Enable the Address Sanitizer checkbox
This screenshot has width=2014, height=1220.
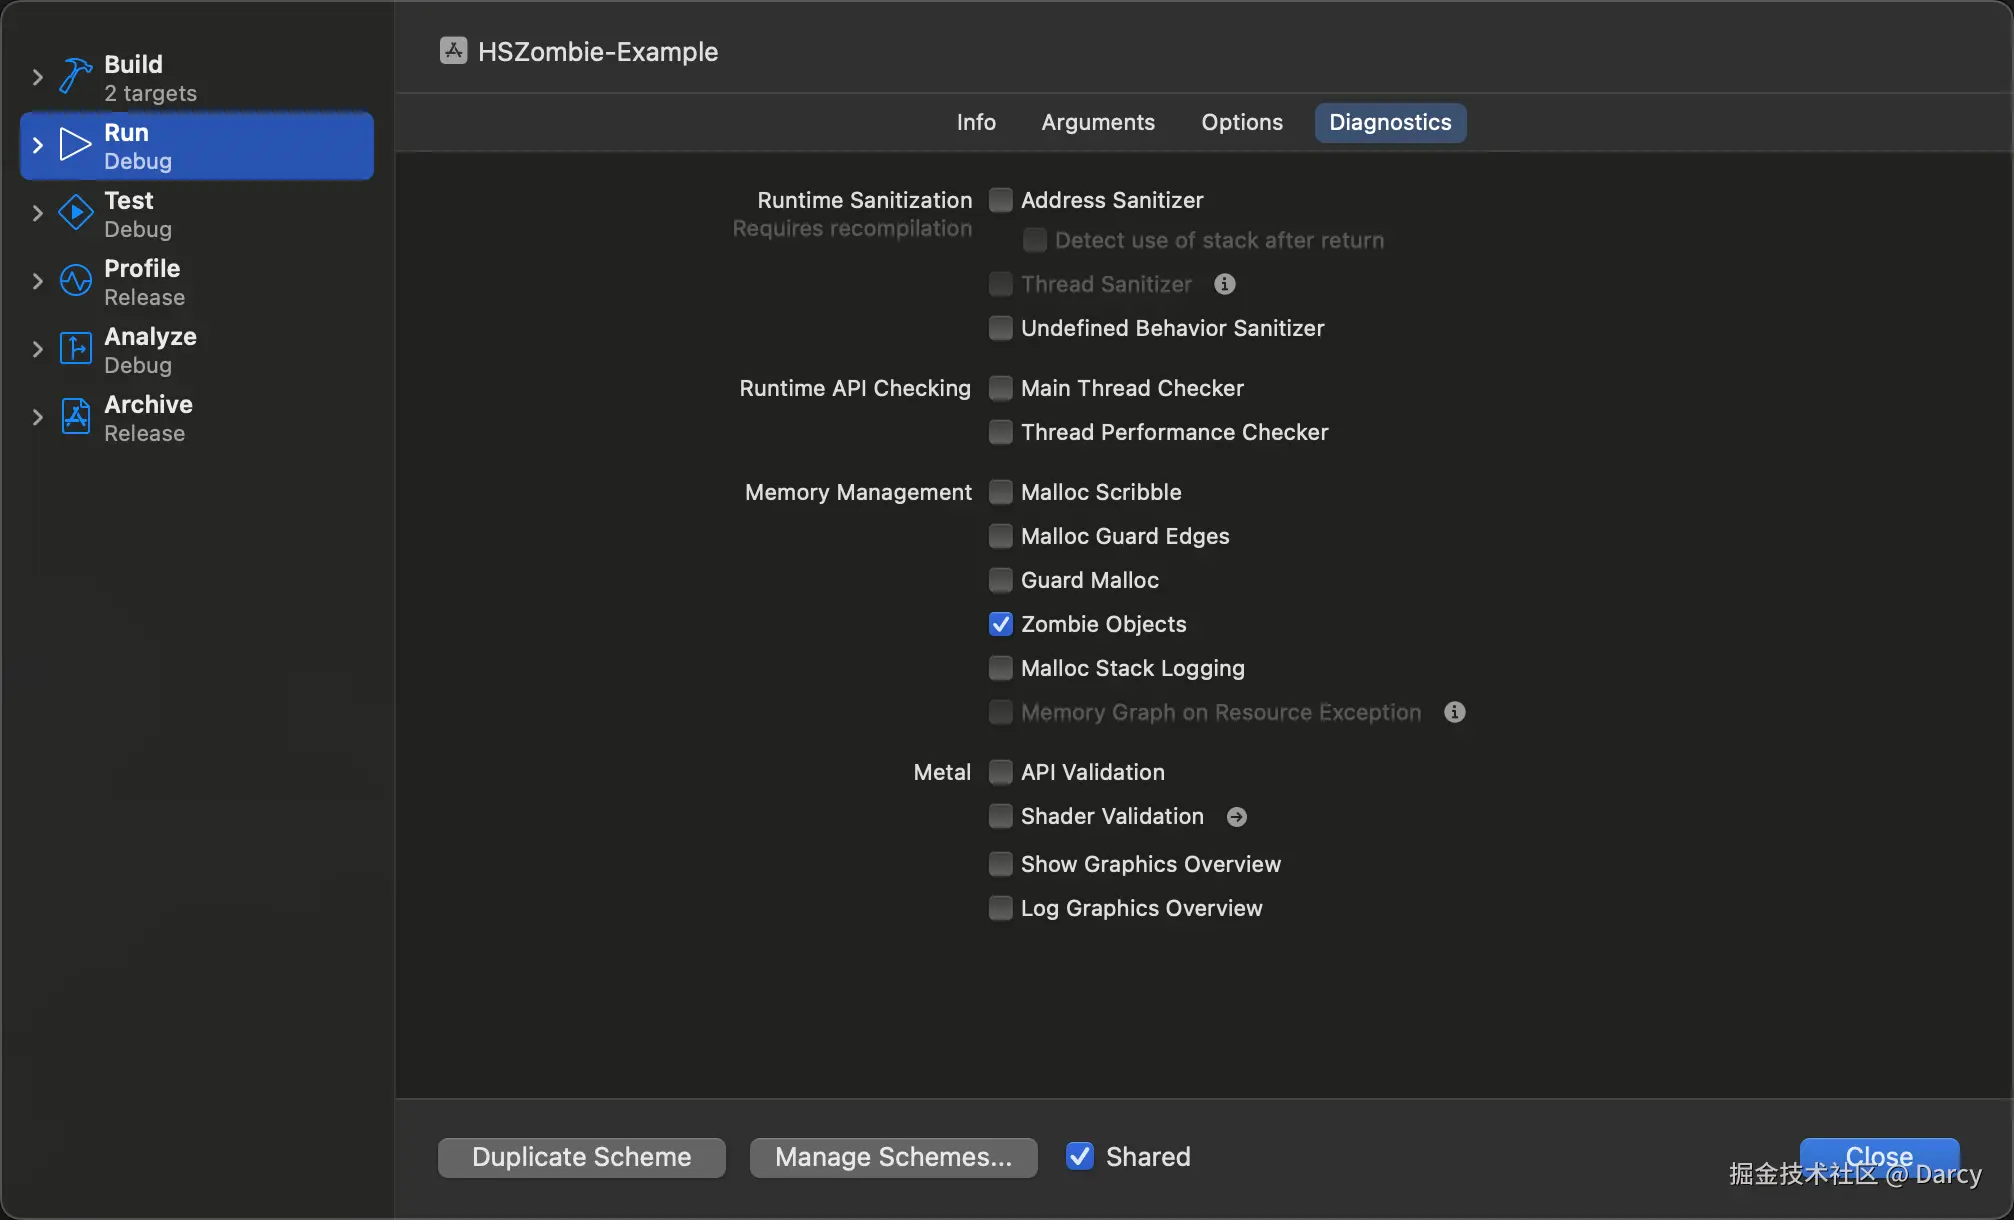click(1000, 200)
